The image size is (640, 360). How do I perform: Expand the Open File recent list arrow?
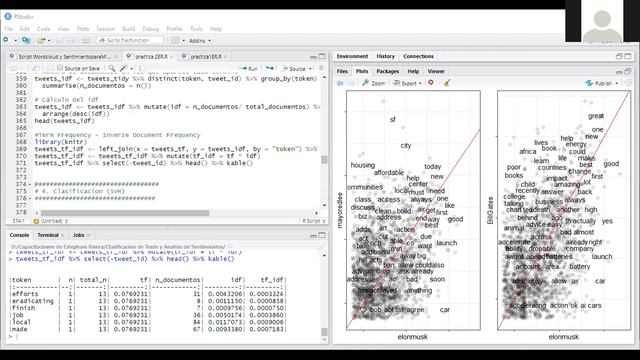pos(49,40)
